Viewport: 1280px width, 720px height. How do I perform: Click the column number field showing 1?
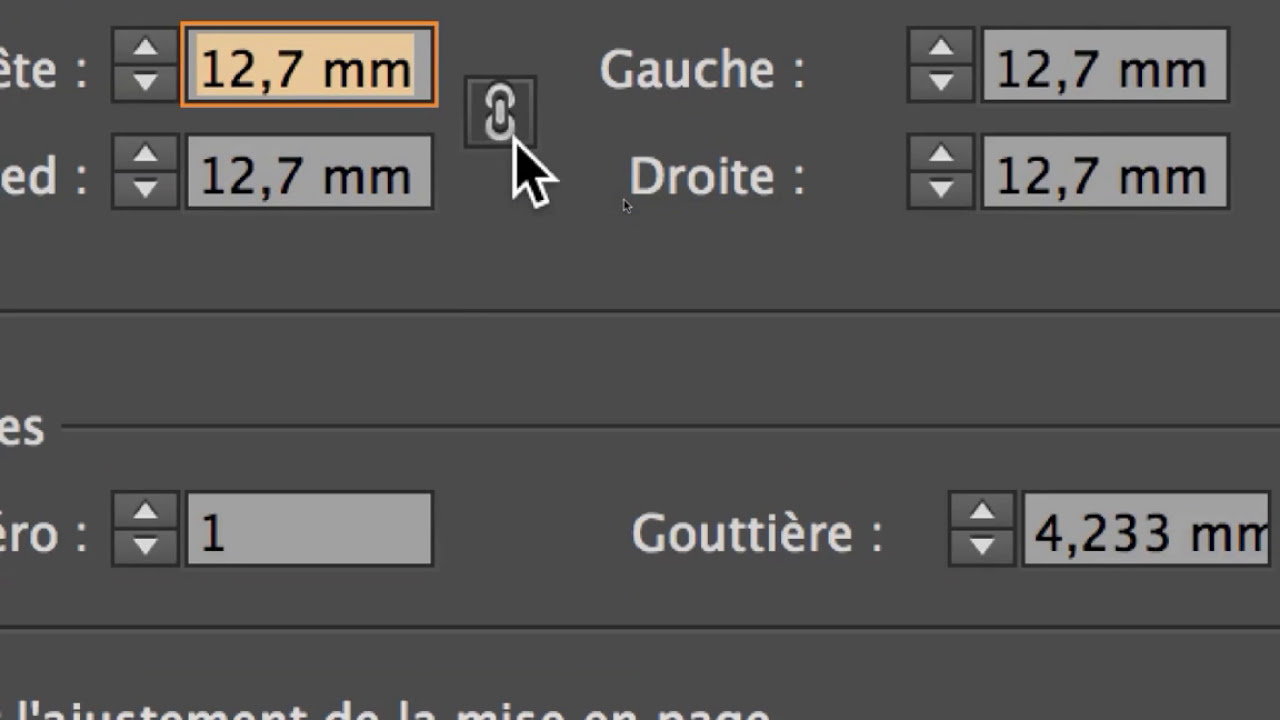(x=308, y=530)
